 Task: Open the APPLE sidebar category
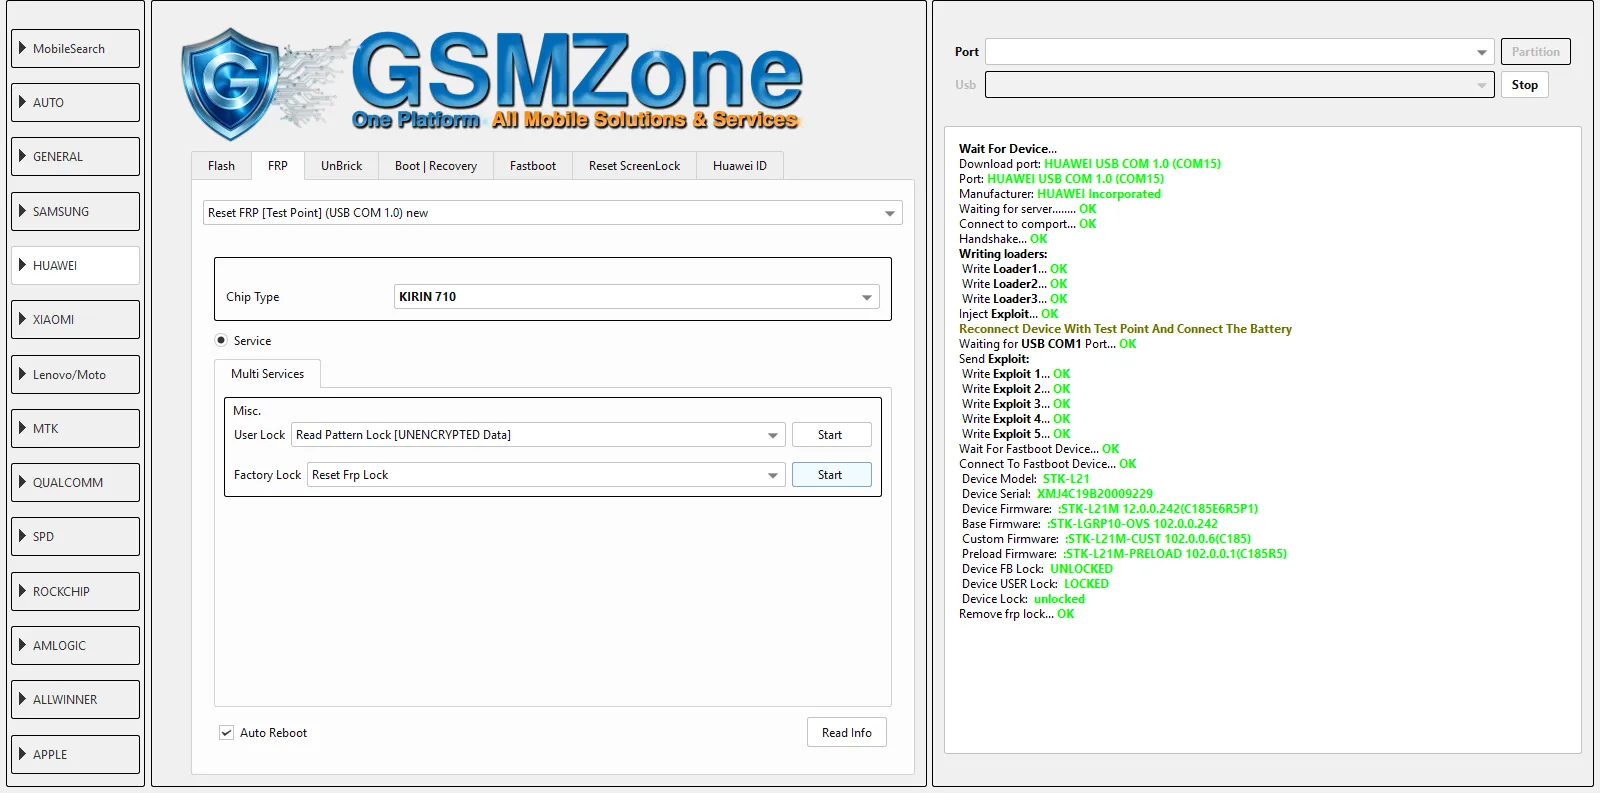[75, 754]
